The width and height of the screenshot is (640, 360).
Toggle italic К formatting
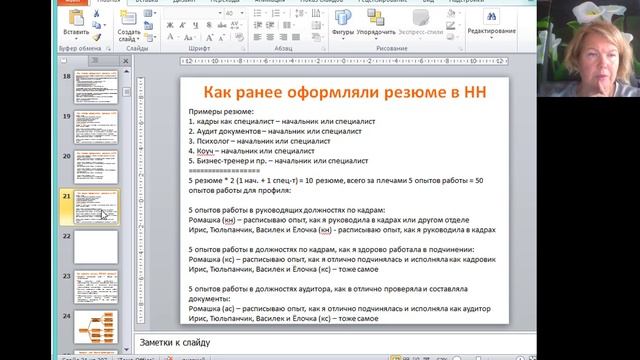point(183,25)
